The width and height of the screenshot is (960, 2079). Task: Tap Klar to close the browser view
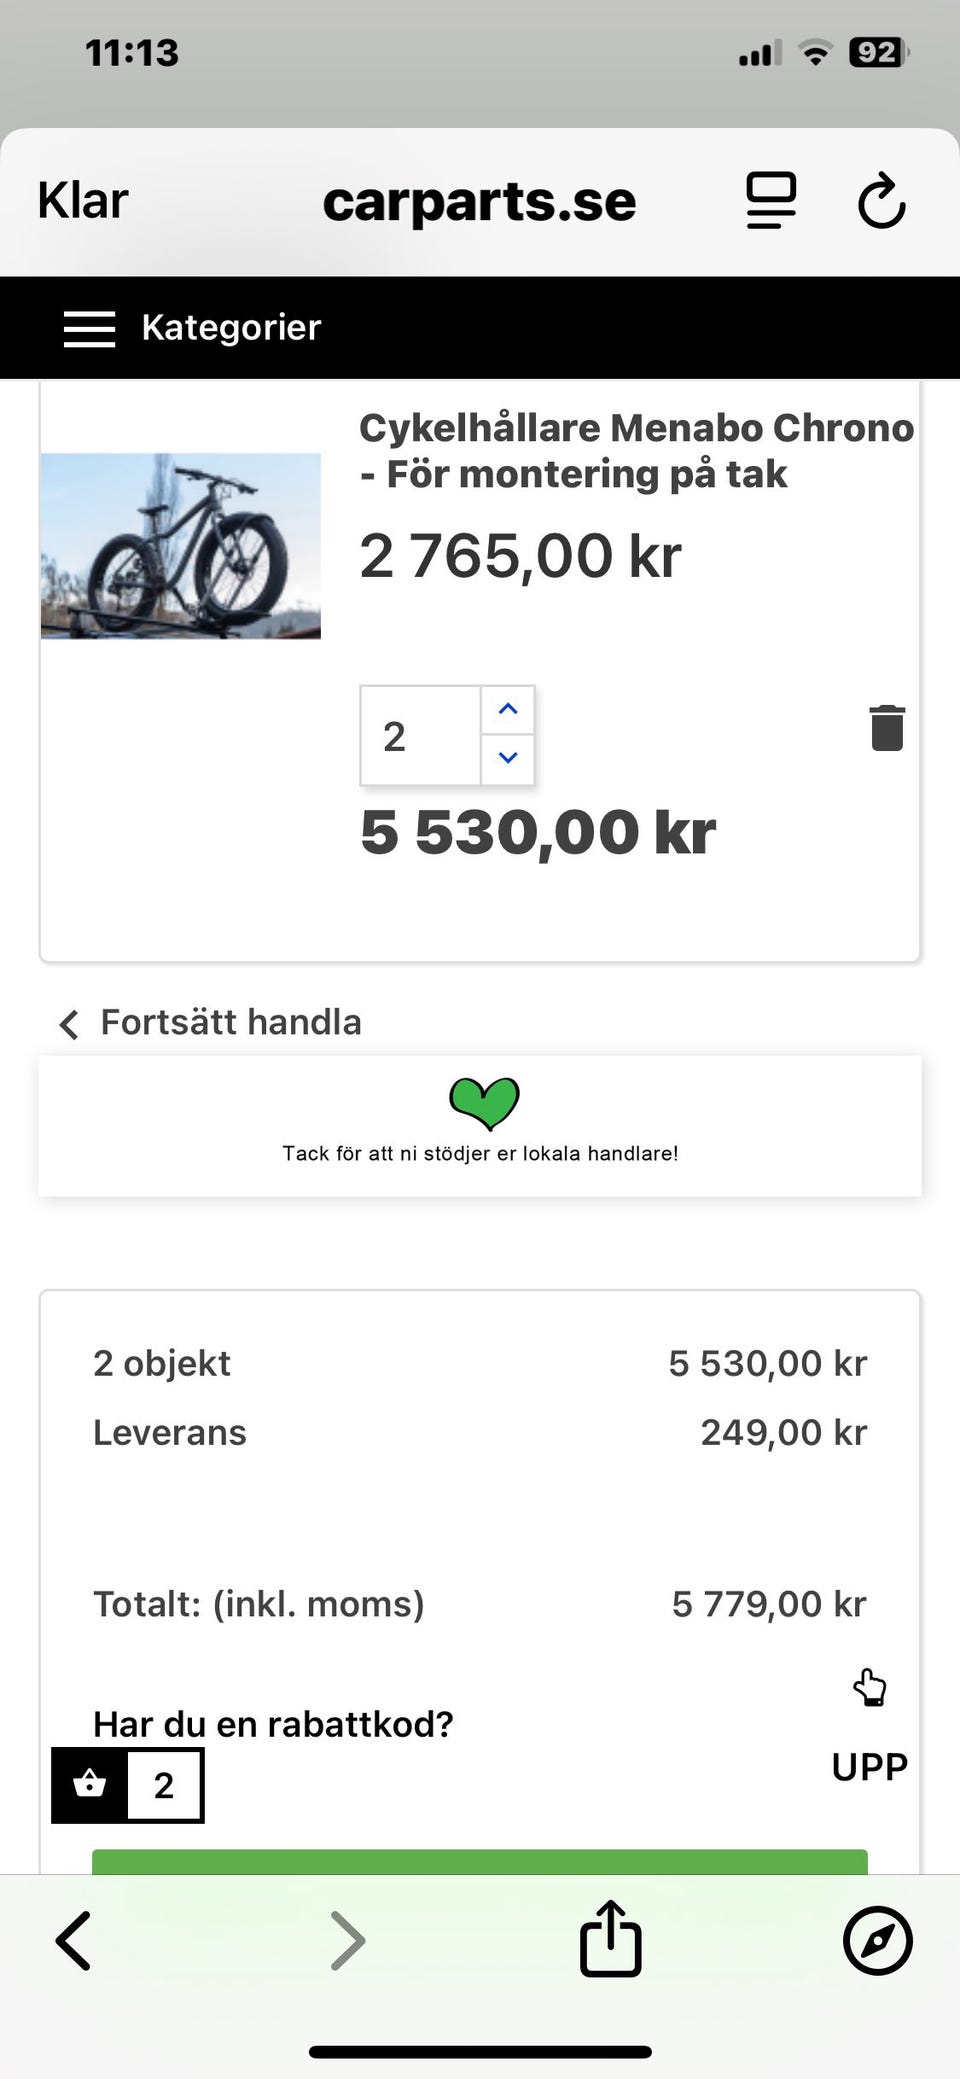[83, 200]
